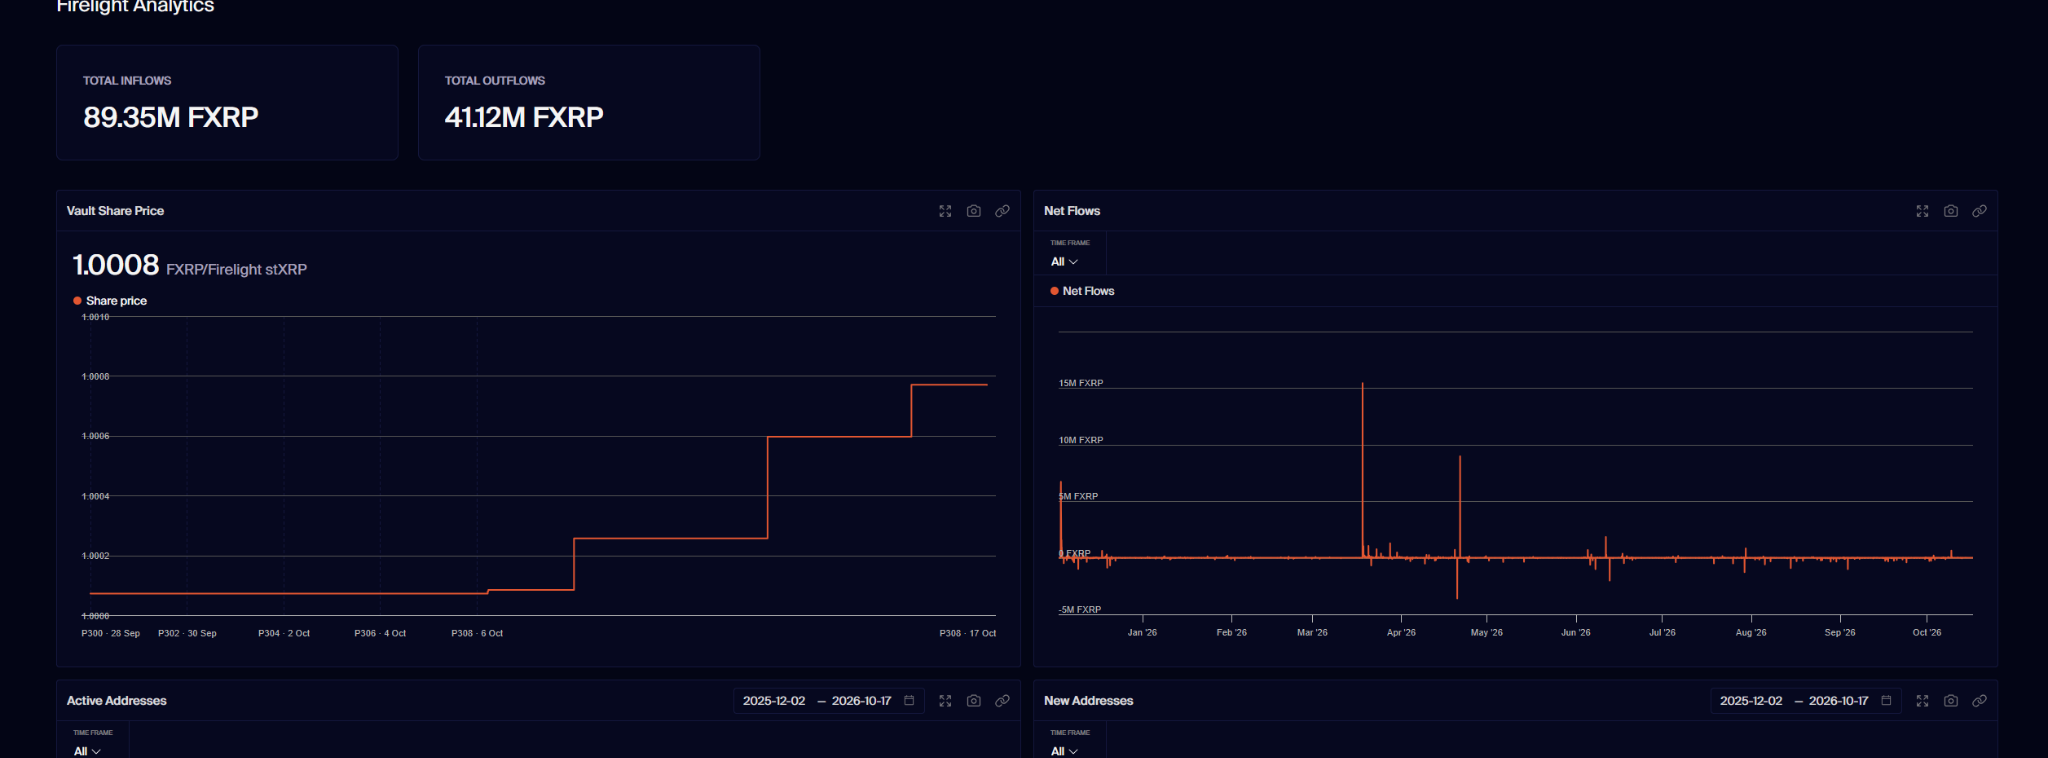Click the 15M FXRP axis label
2048x758 pixels.
click(x=1081, y=383)
